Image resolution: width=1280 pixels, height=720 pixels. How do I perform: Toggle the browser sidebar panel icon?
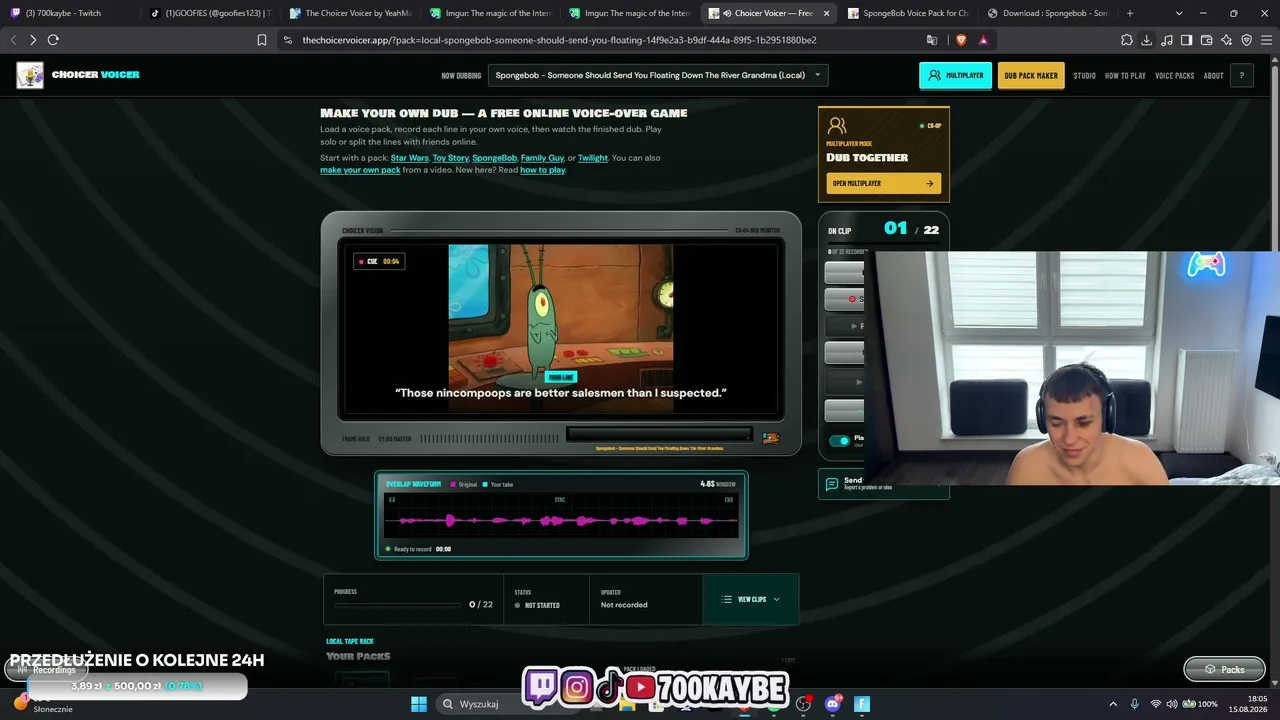pos(1186,40)
